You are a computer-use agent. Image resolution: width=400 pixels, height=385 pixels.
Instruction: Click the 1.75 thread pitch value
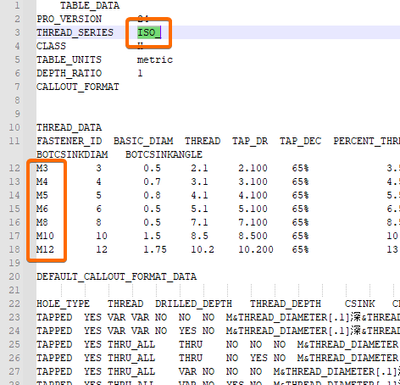[155, 249]
